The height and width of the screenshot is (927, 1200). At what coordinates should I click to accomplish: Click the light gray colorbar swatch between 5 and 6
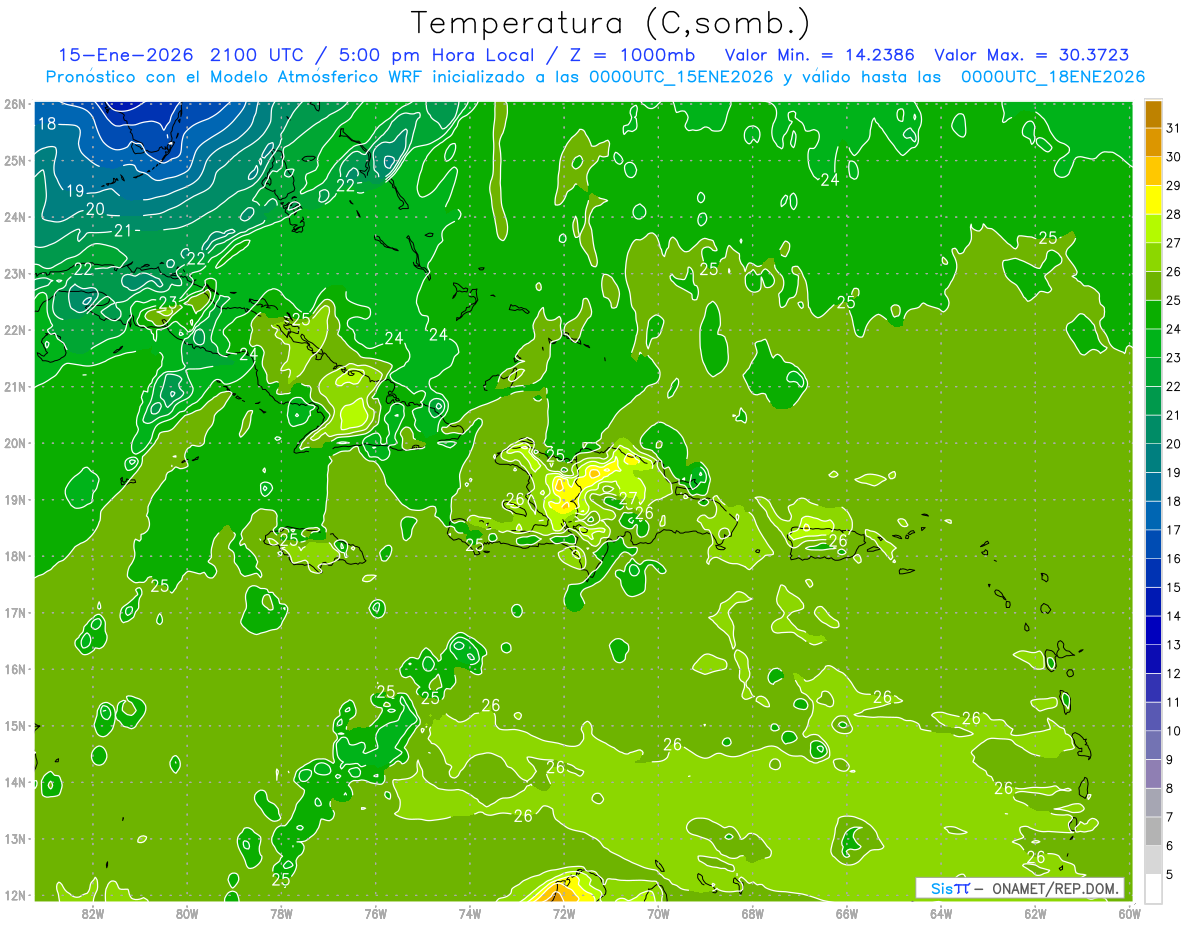point(1153,859)
